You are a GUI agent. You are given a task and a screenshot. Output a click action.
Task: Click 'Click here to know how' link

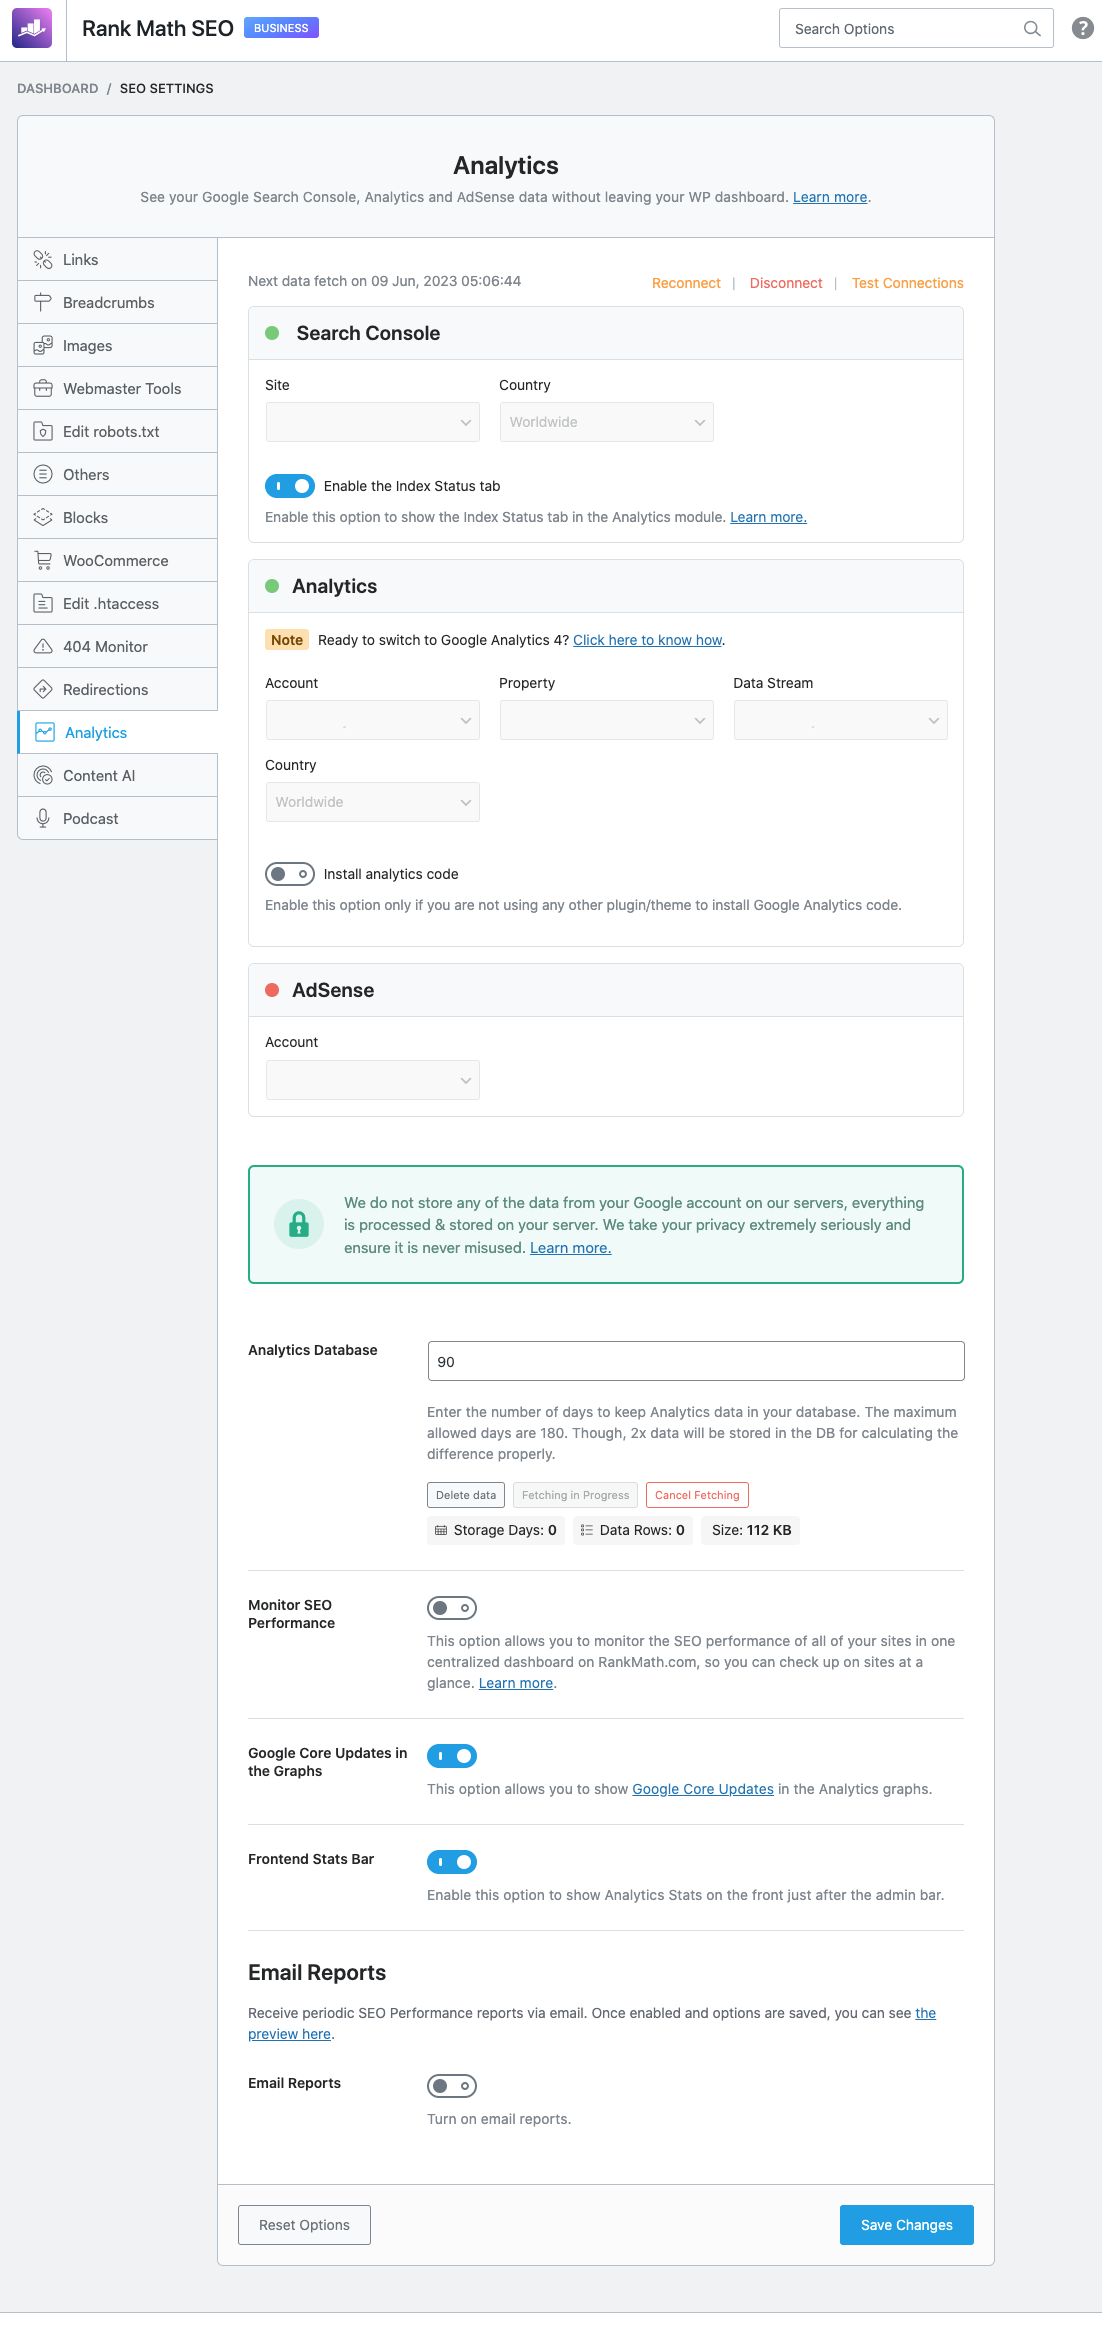click(648, 640)
